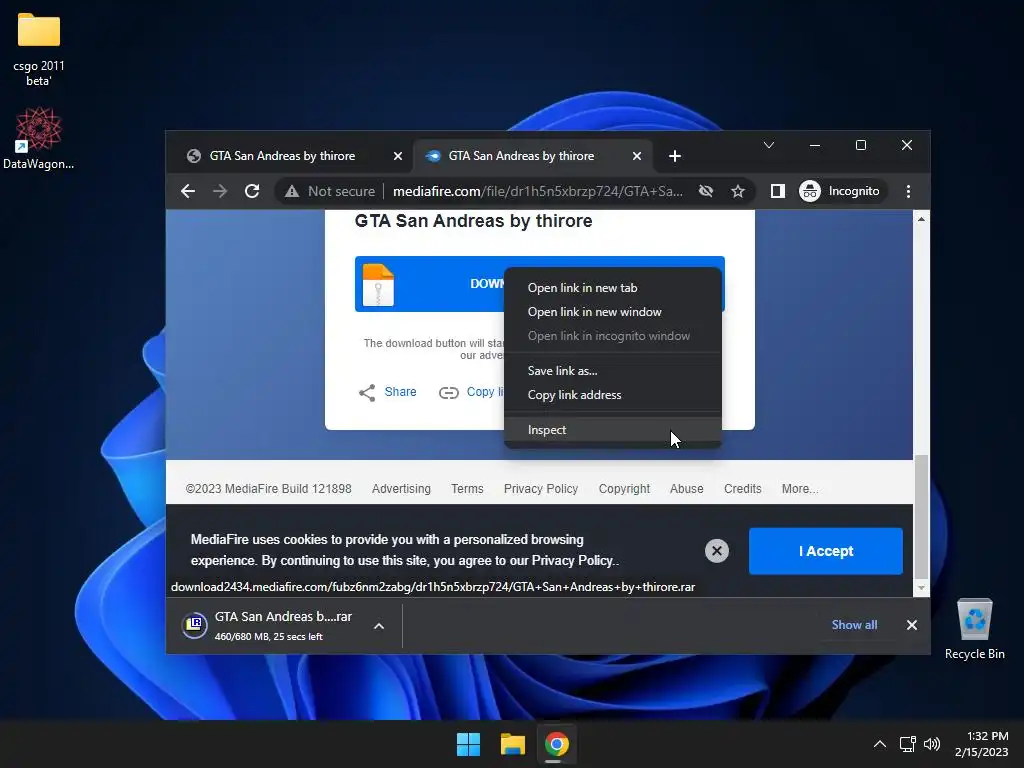The width and height of the screenshot is (1024, 768).
Task: Click the Share link
Action: [x=400, y=392]
